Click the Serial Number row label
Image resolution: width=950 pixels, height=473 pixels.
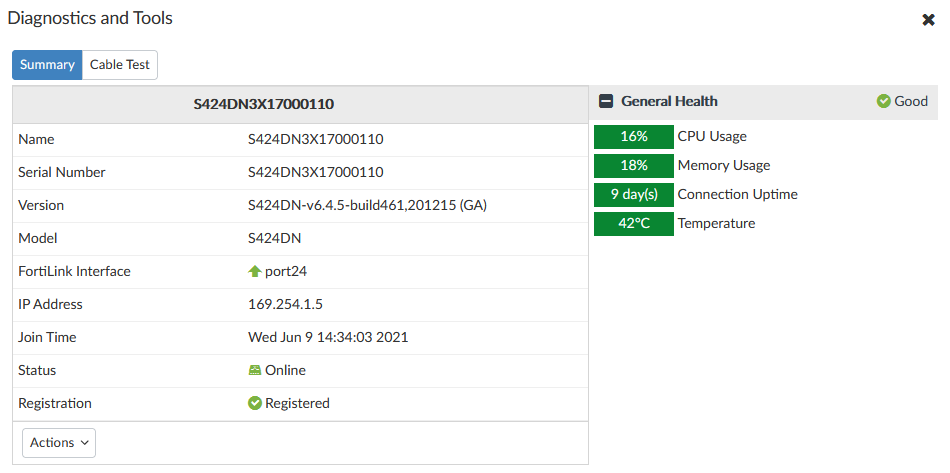(62, 172)
